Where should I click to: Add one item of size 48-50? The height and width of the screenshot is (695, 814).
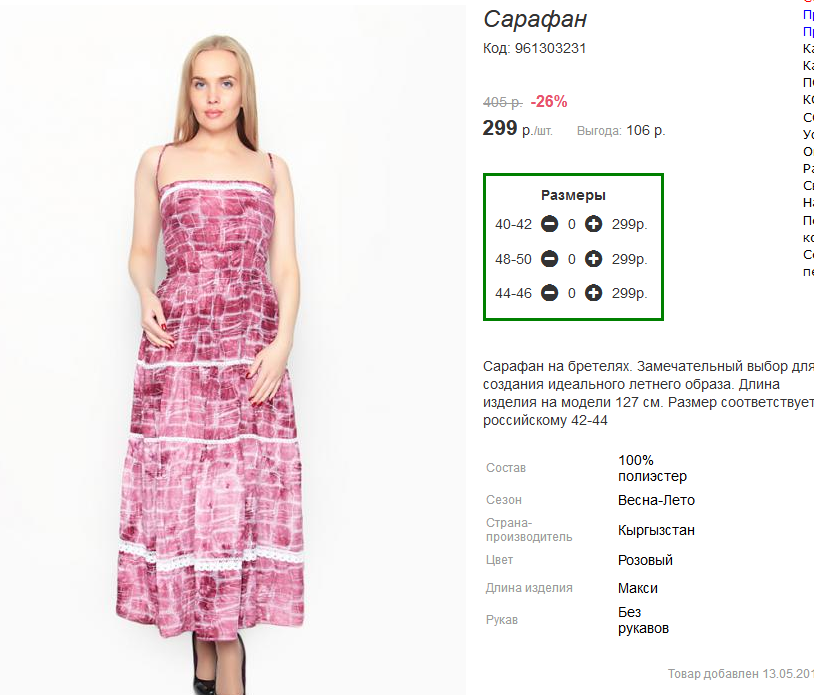(x=593, y=258)
